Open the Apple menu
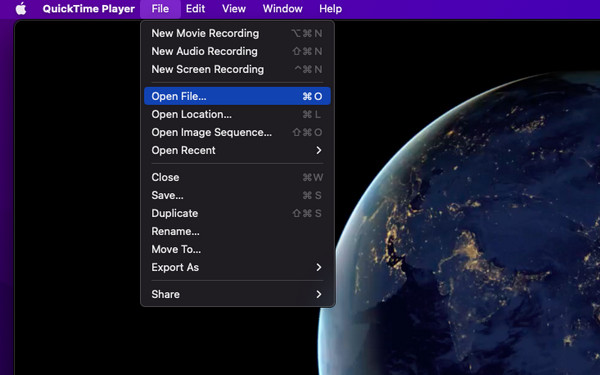This screenshot has width=600, height=375. click(21, 8)
